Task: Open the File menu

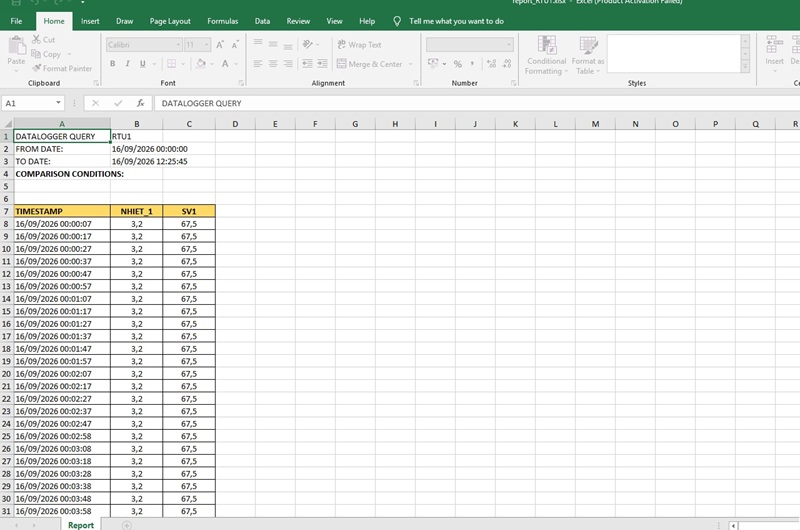Action: (16, 21)
